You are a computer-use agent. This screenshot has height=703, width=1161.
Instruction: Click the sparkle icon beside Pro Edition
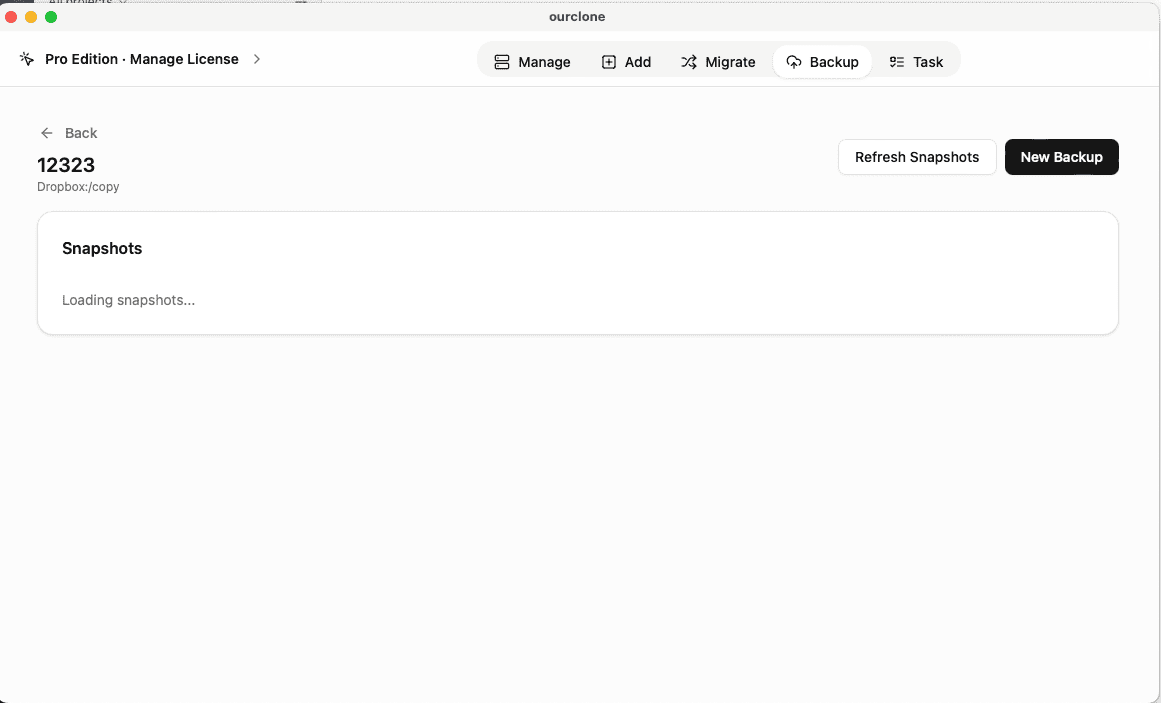click(27, 59)
